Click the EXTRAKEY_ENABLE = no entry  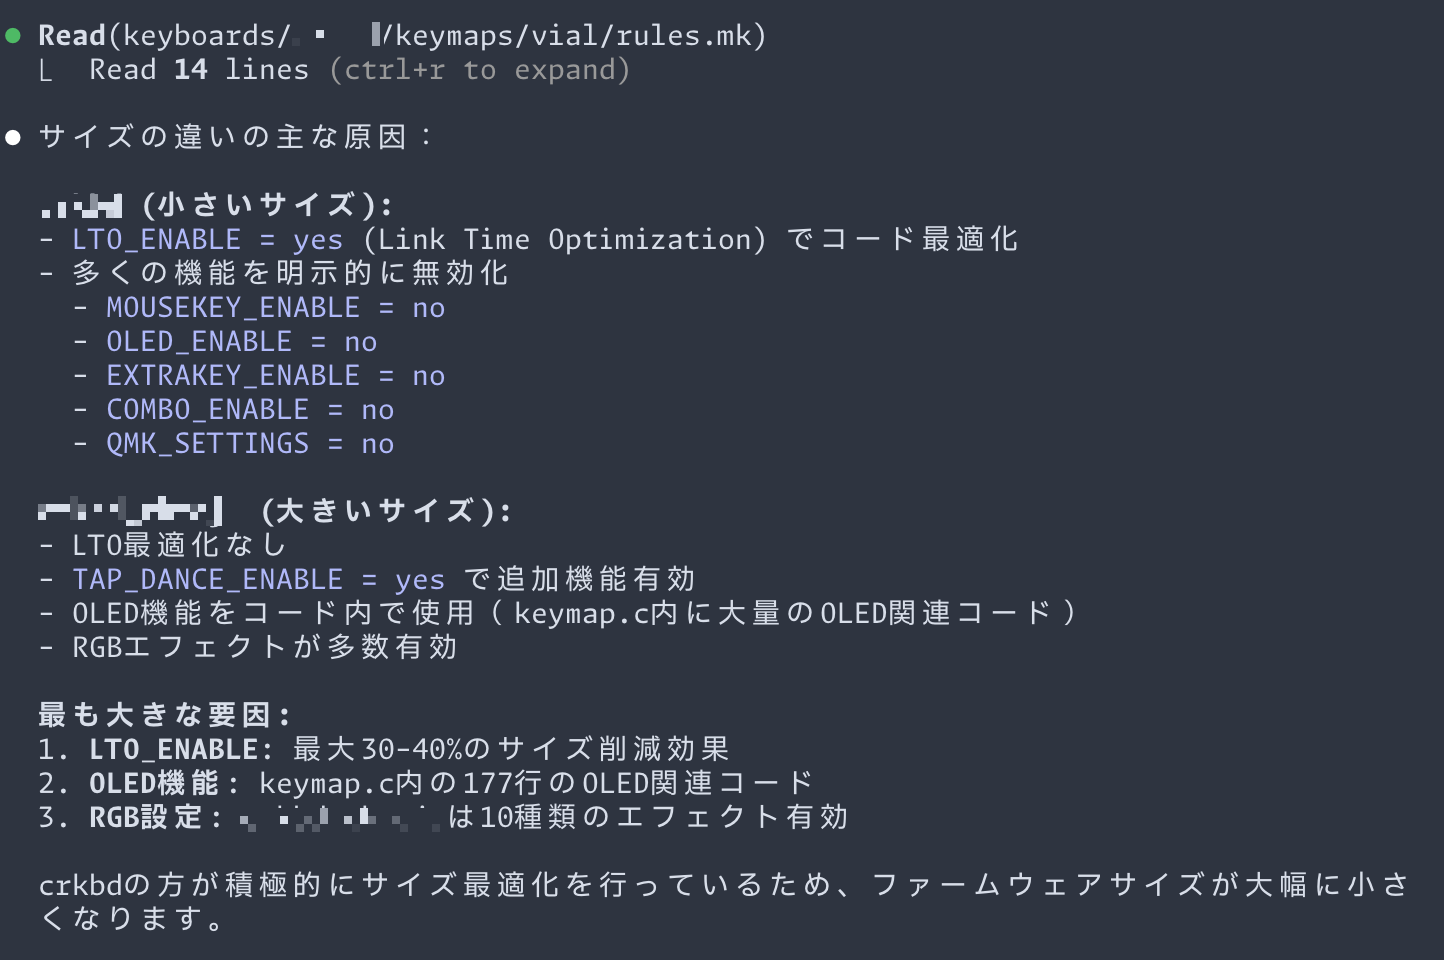[276, 376]
